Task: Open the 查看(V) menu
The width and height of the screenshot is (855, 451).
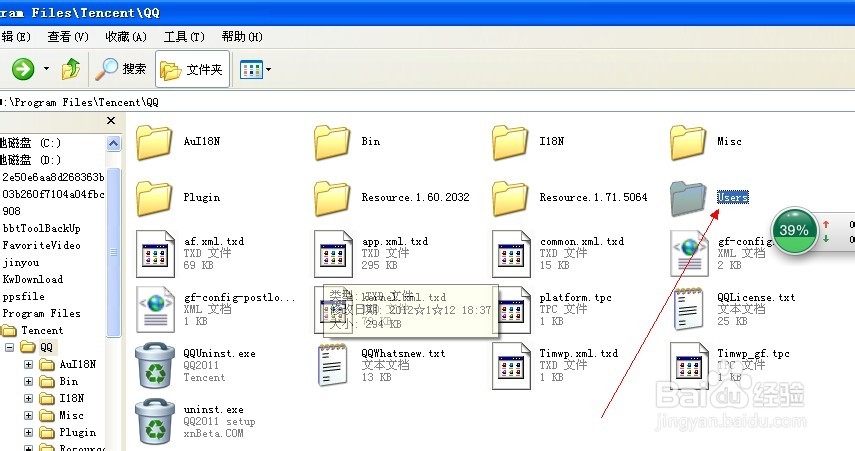Action: coord(68,37)
